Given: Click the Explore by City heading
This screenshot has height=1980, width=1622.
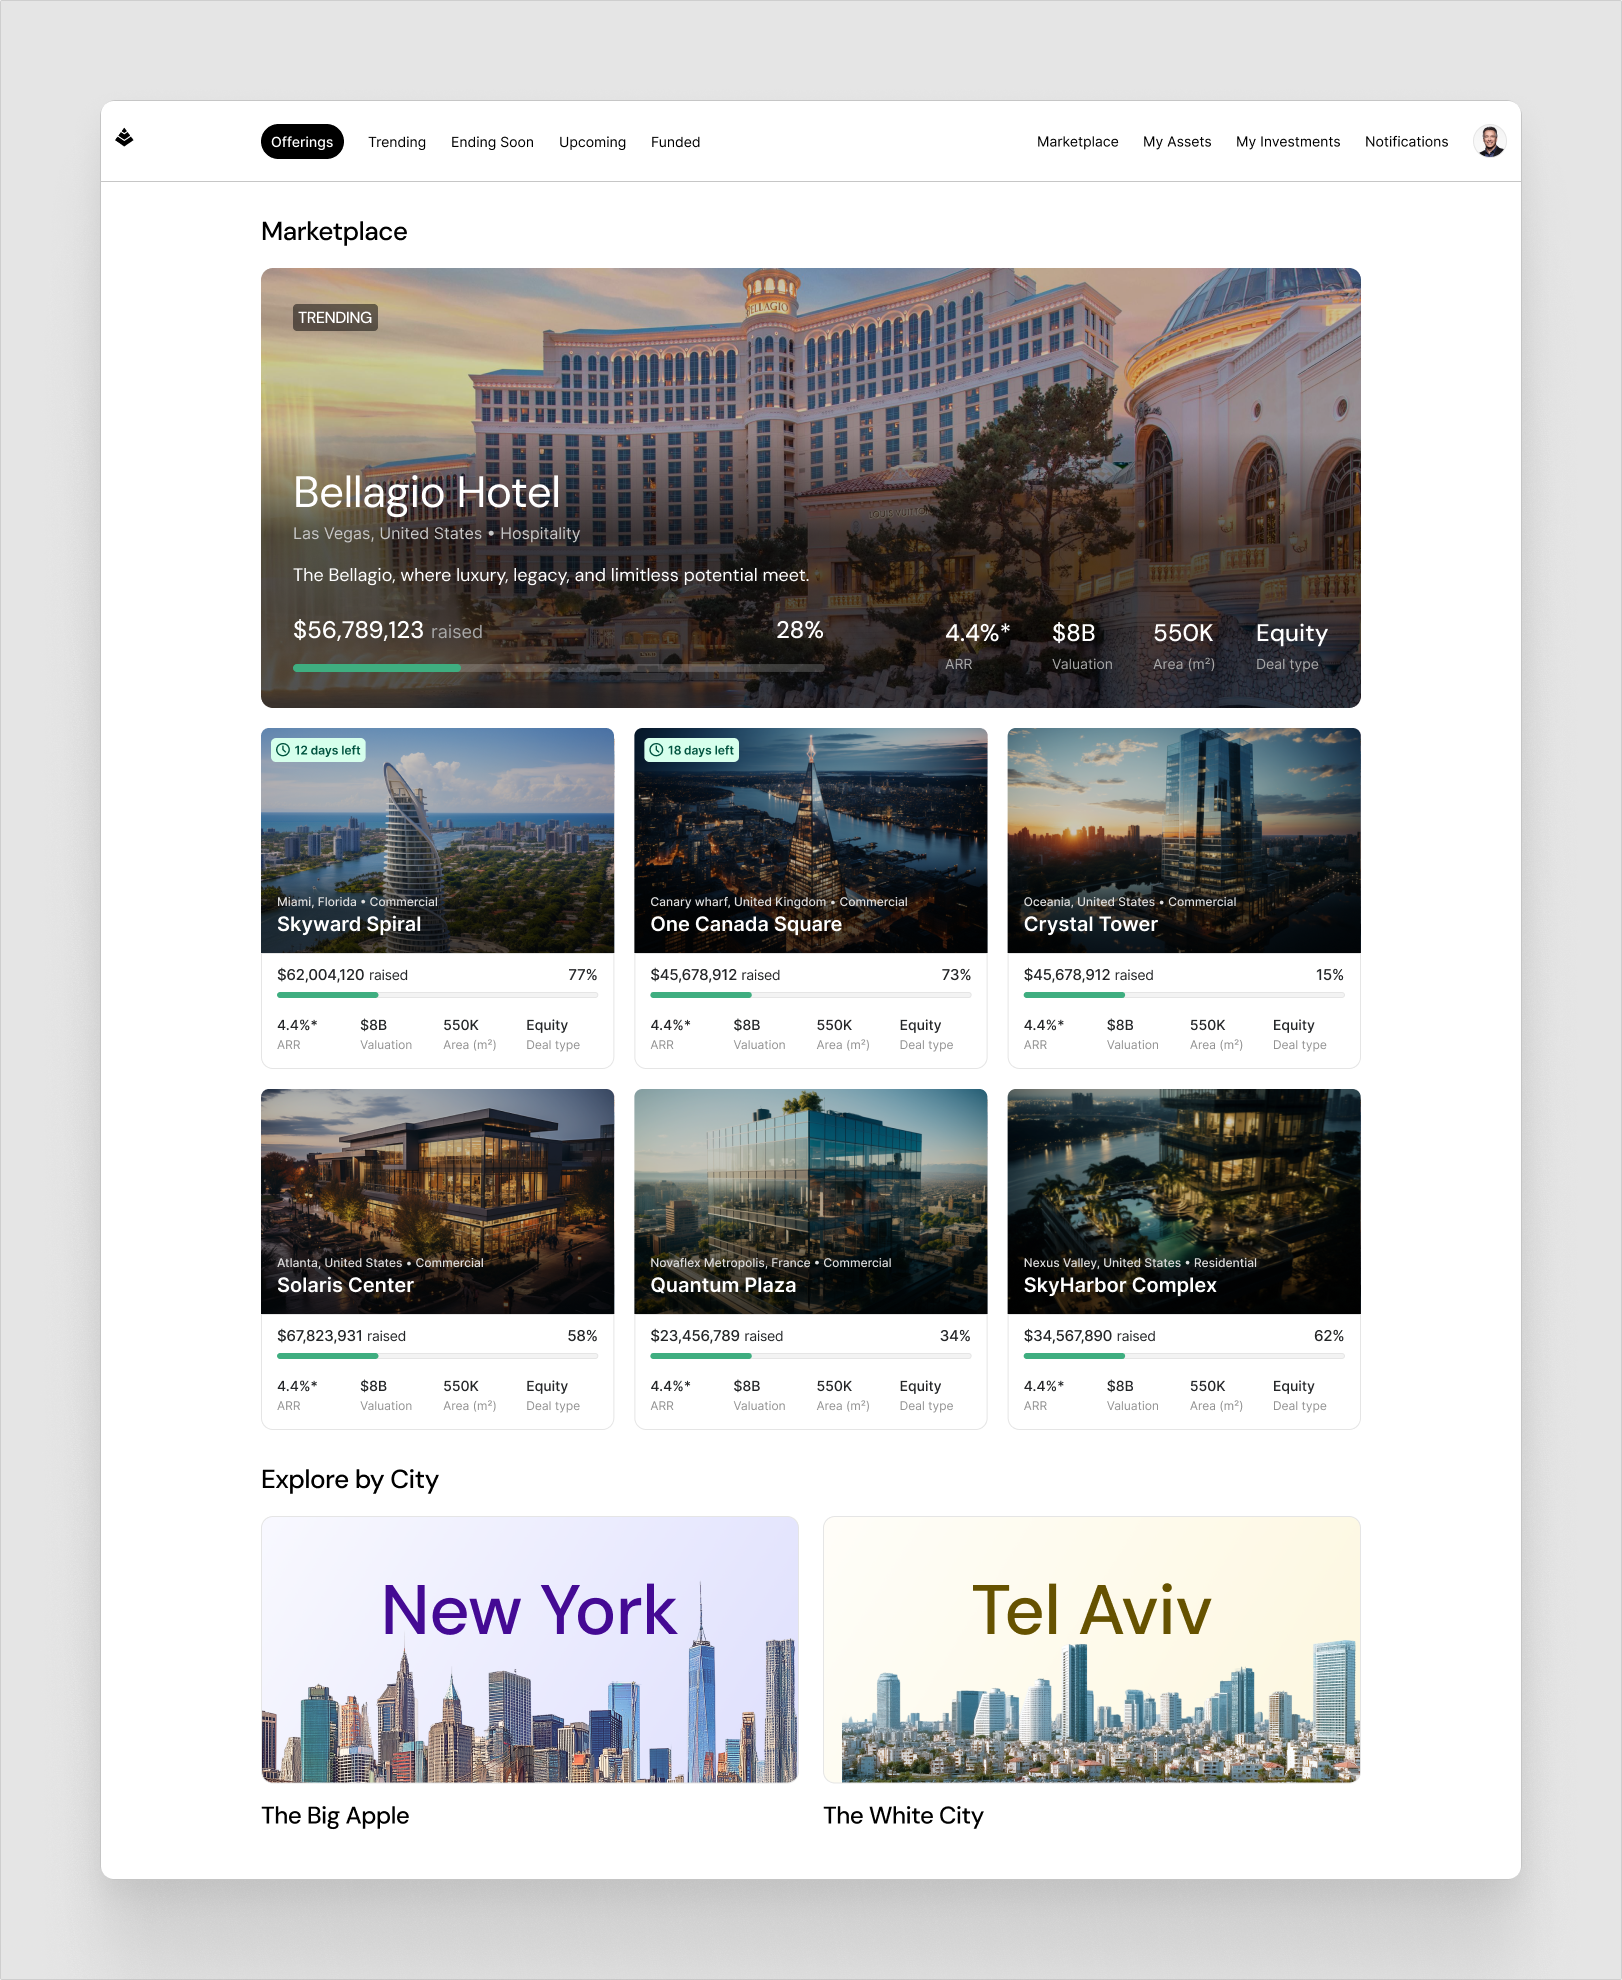Looking at the screenshot, I should point(350,1479).
